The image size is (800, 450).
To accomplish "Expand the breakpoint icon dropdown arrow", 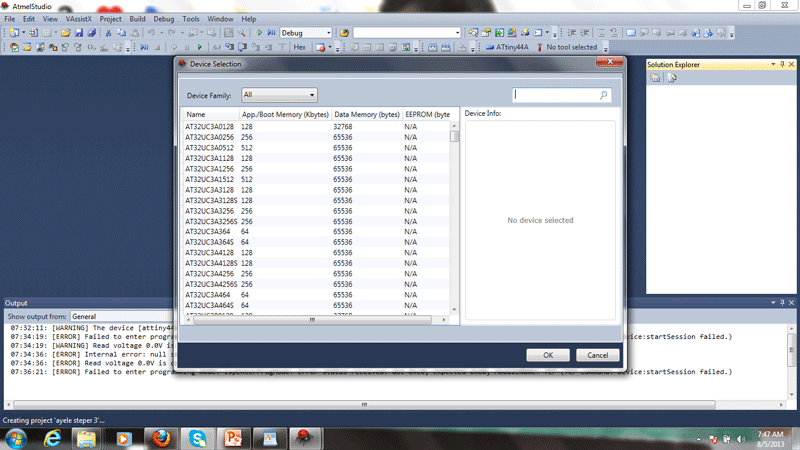I will 330,47.
